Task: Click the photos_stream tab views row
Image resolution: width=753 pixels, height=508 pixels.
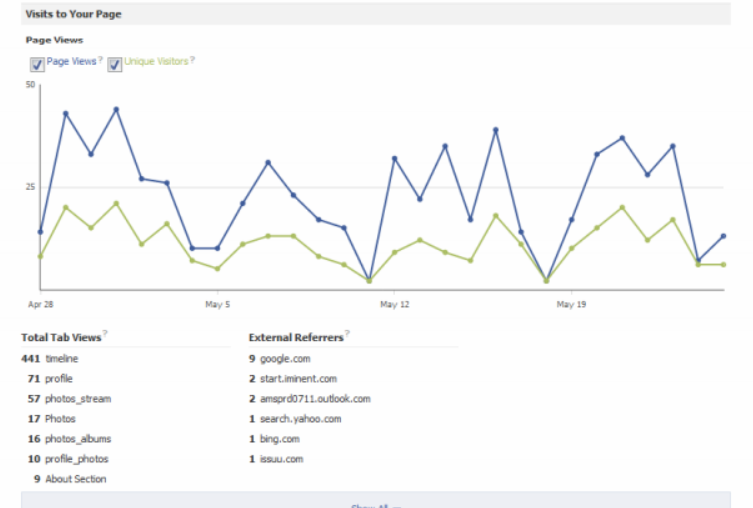Action: coord(78,398)
